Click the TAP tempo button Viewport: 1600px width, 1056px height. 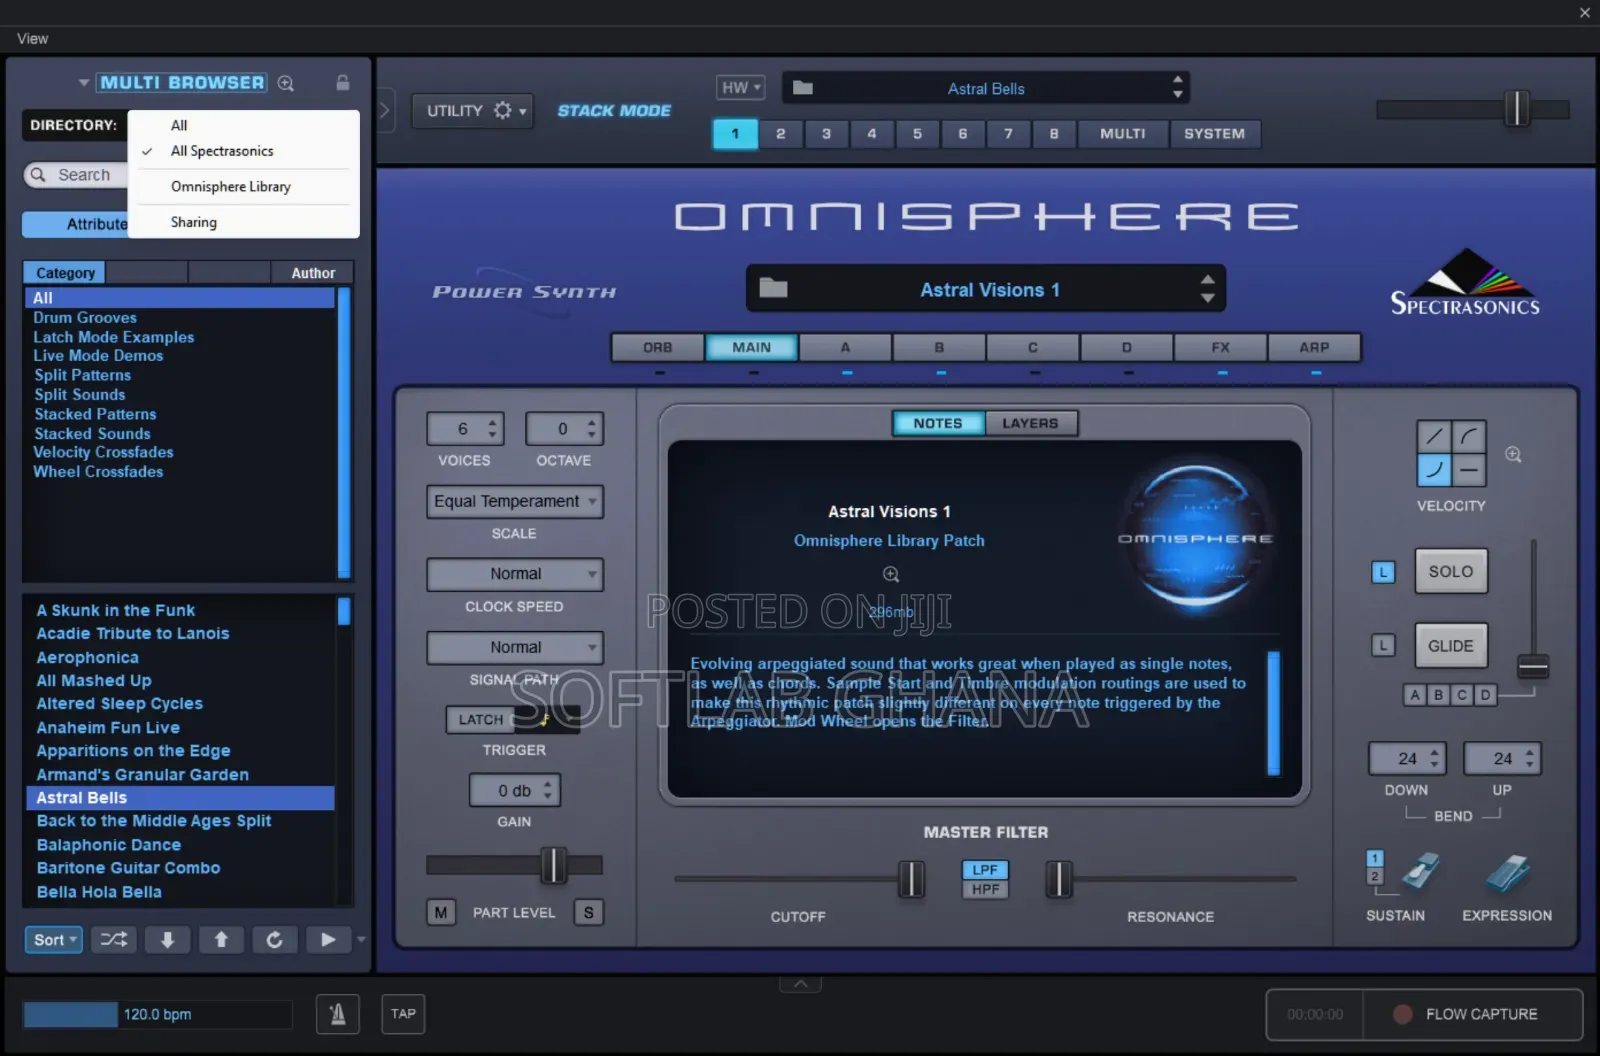pos(403,1014)
